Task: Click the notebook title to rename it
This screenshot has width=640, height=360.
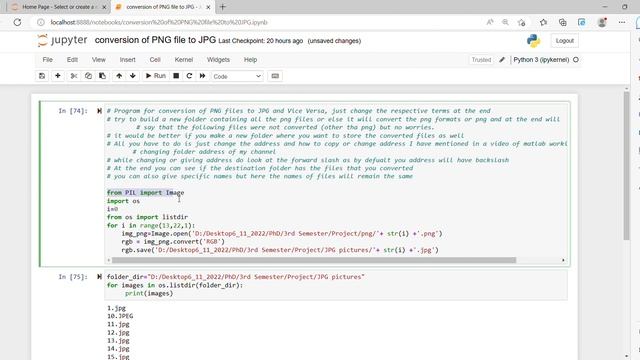Action: click(x=155, y=40)
